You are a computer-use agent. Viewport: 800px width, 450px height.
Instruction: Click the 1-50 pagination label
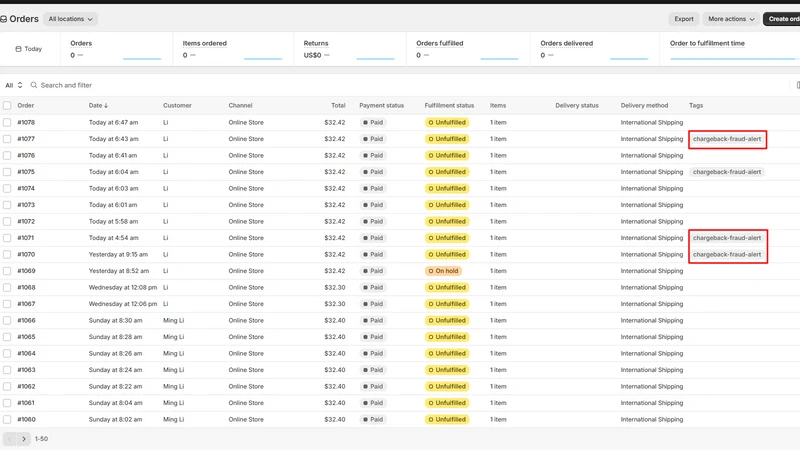click(41, 439)
